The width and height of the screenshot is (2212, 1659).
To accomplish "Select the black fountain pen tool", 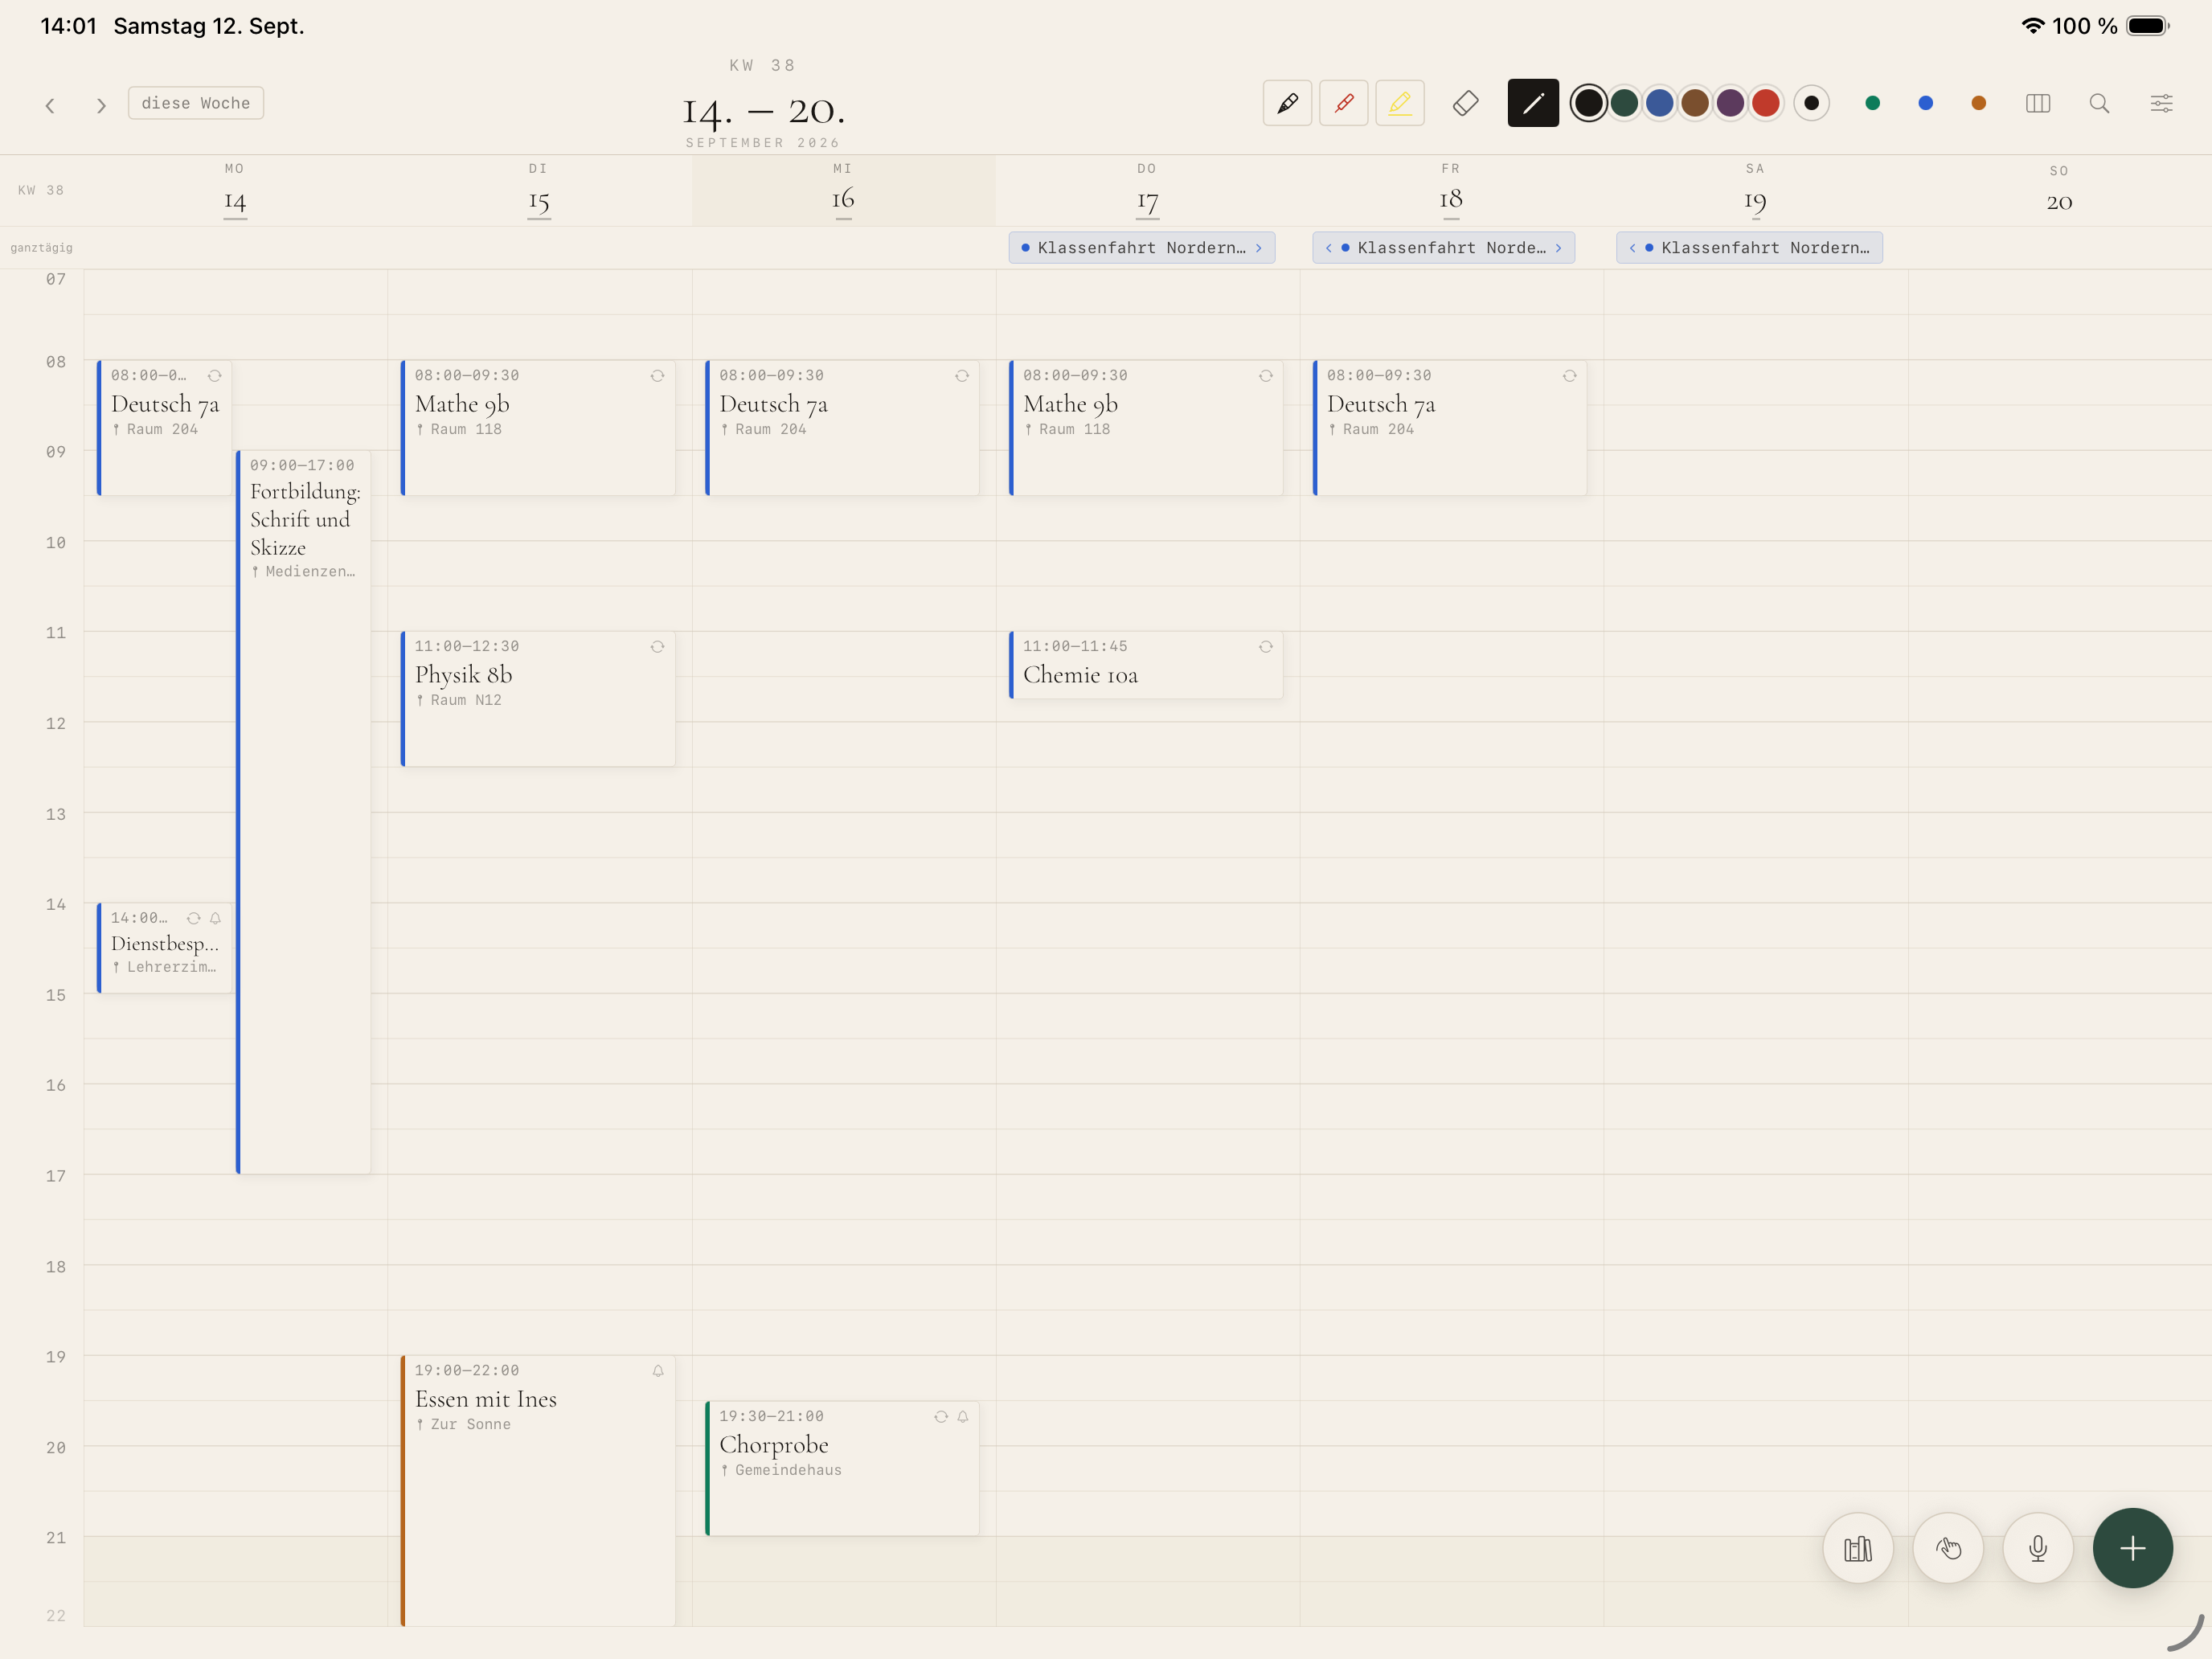I will pos(1287,103).
